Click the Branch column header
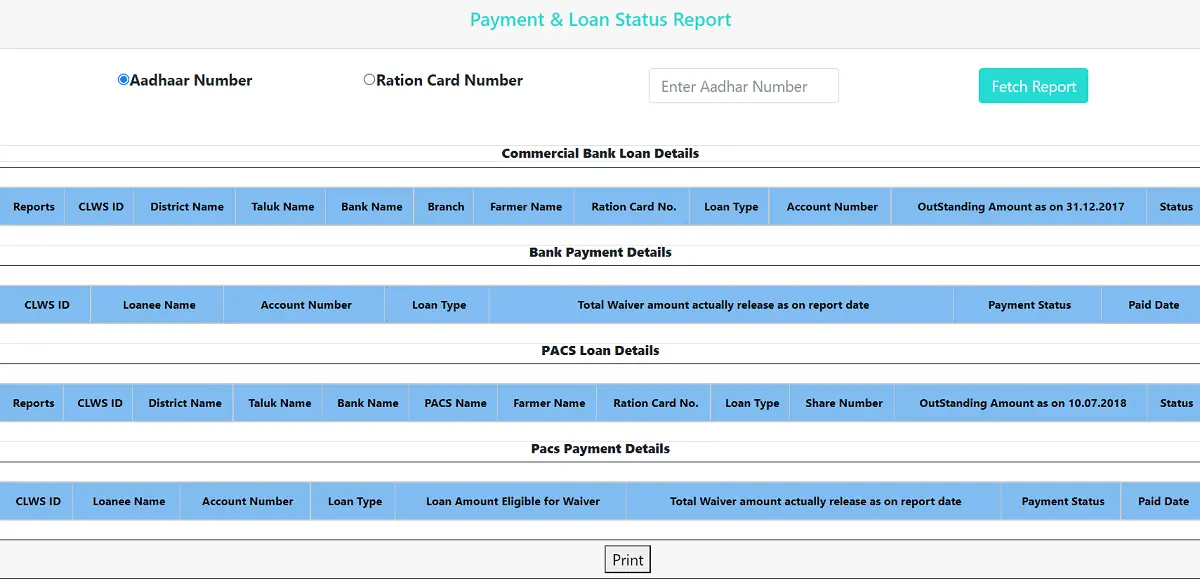This screenshot has width=1200, height=583. [x=444, y=207]
